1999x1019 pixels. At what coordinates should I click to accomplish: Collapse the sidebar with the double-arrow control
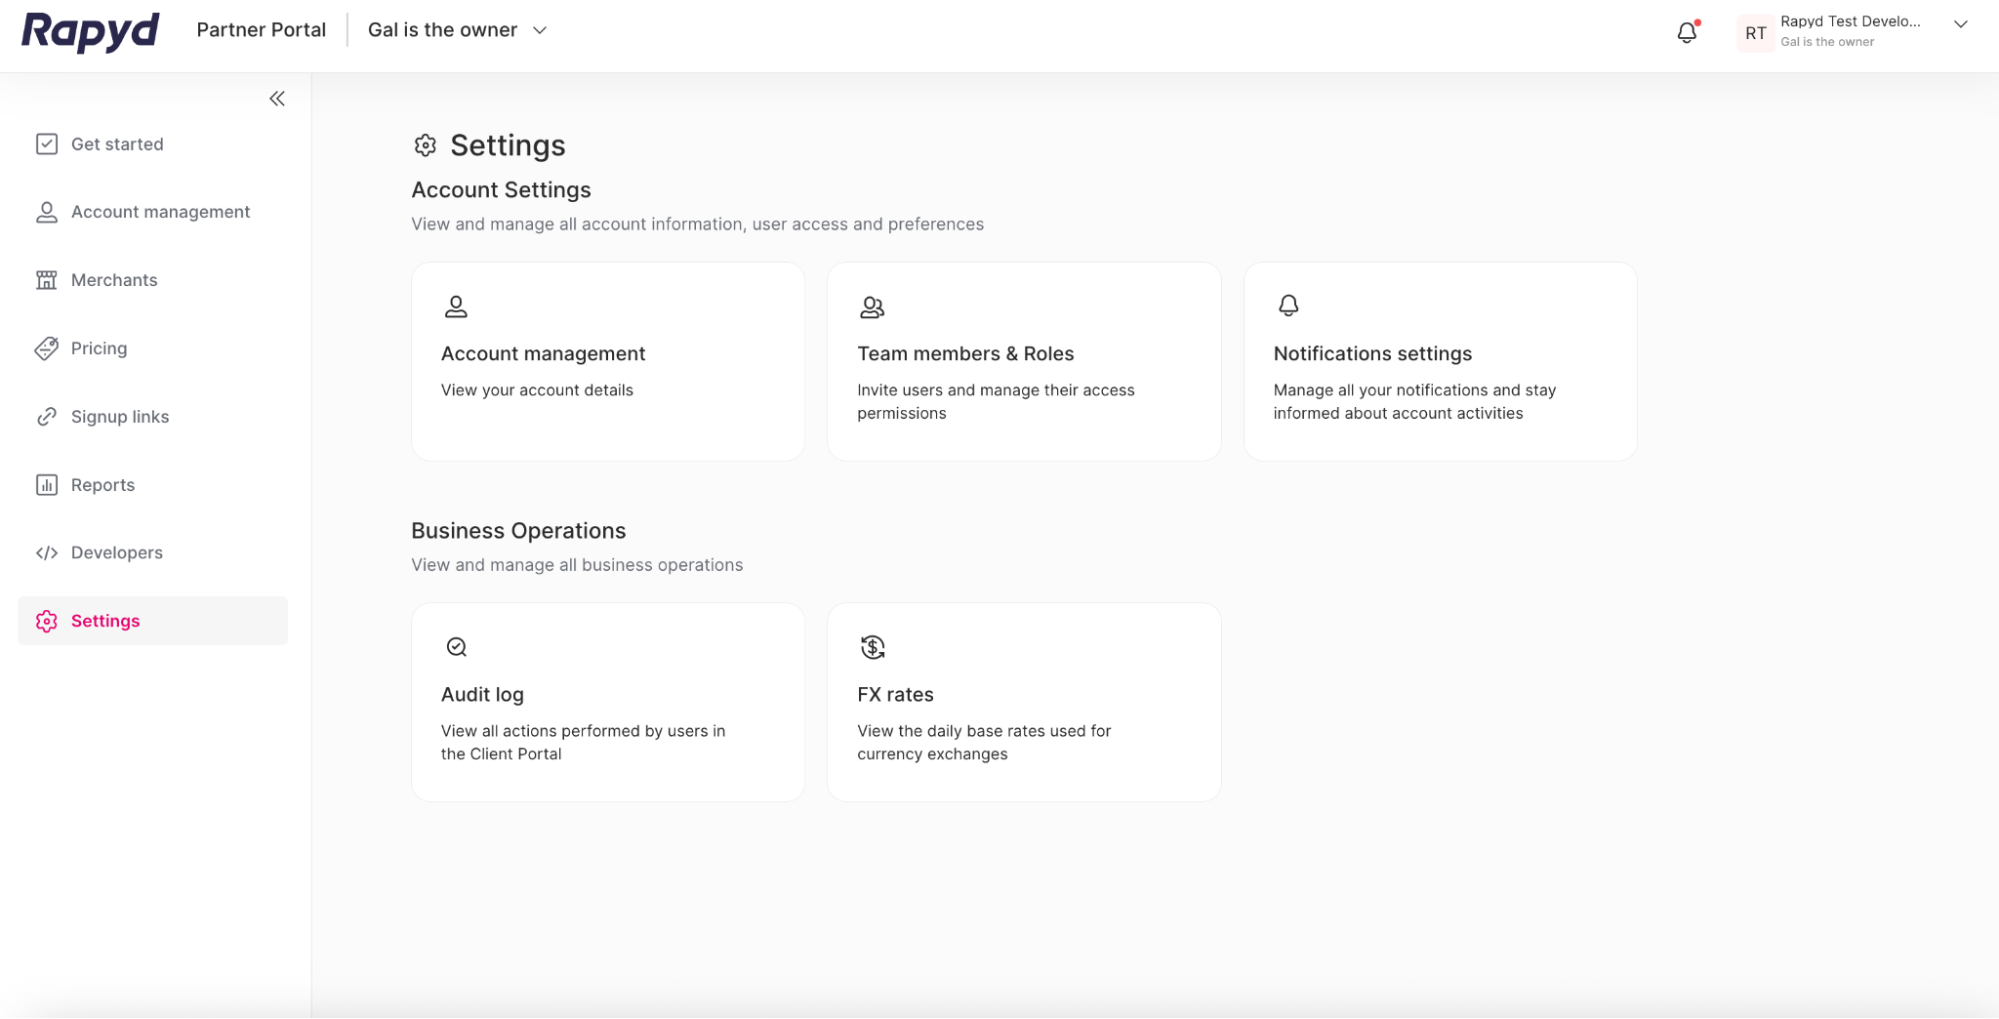[277, 98]
